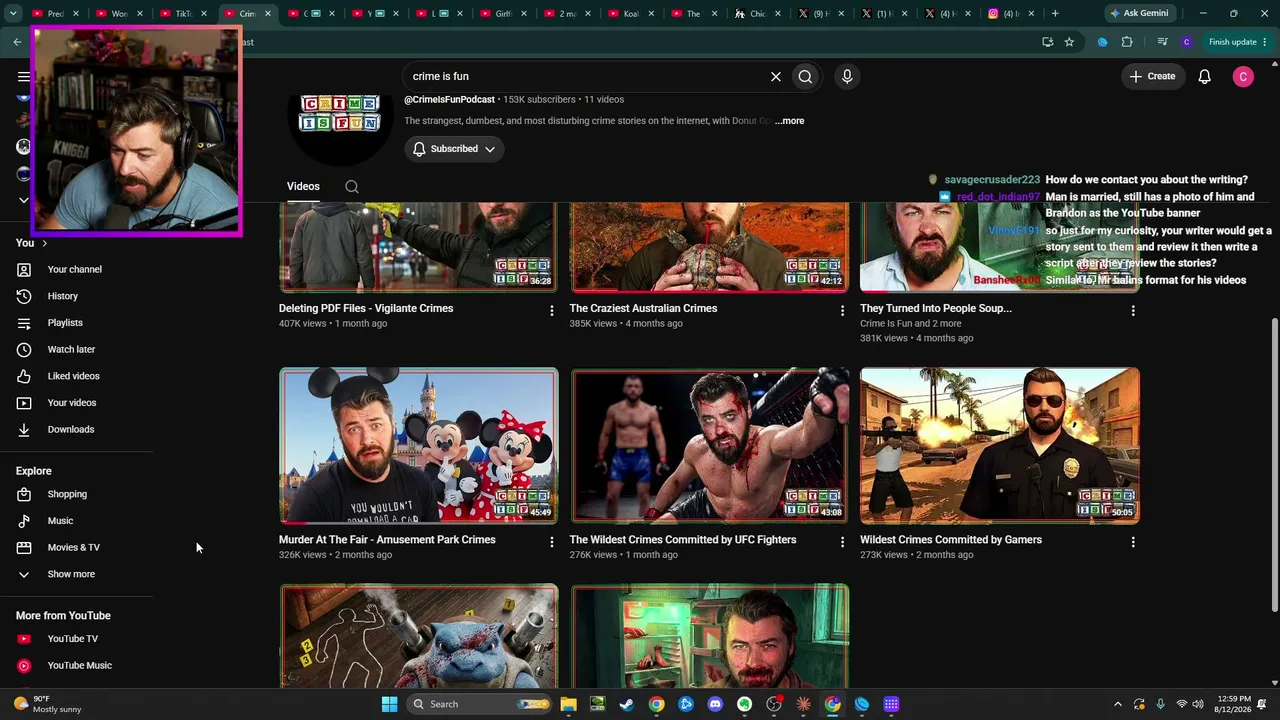Open Chrome extensions puzzle icon
Image resolution: width=1280 pixels, height=720 pixels.
point(1127,42)
